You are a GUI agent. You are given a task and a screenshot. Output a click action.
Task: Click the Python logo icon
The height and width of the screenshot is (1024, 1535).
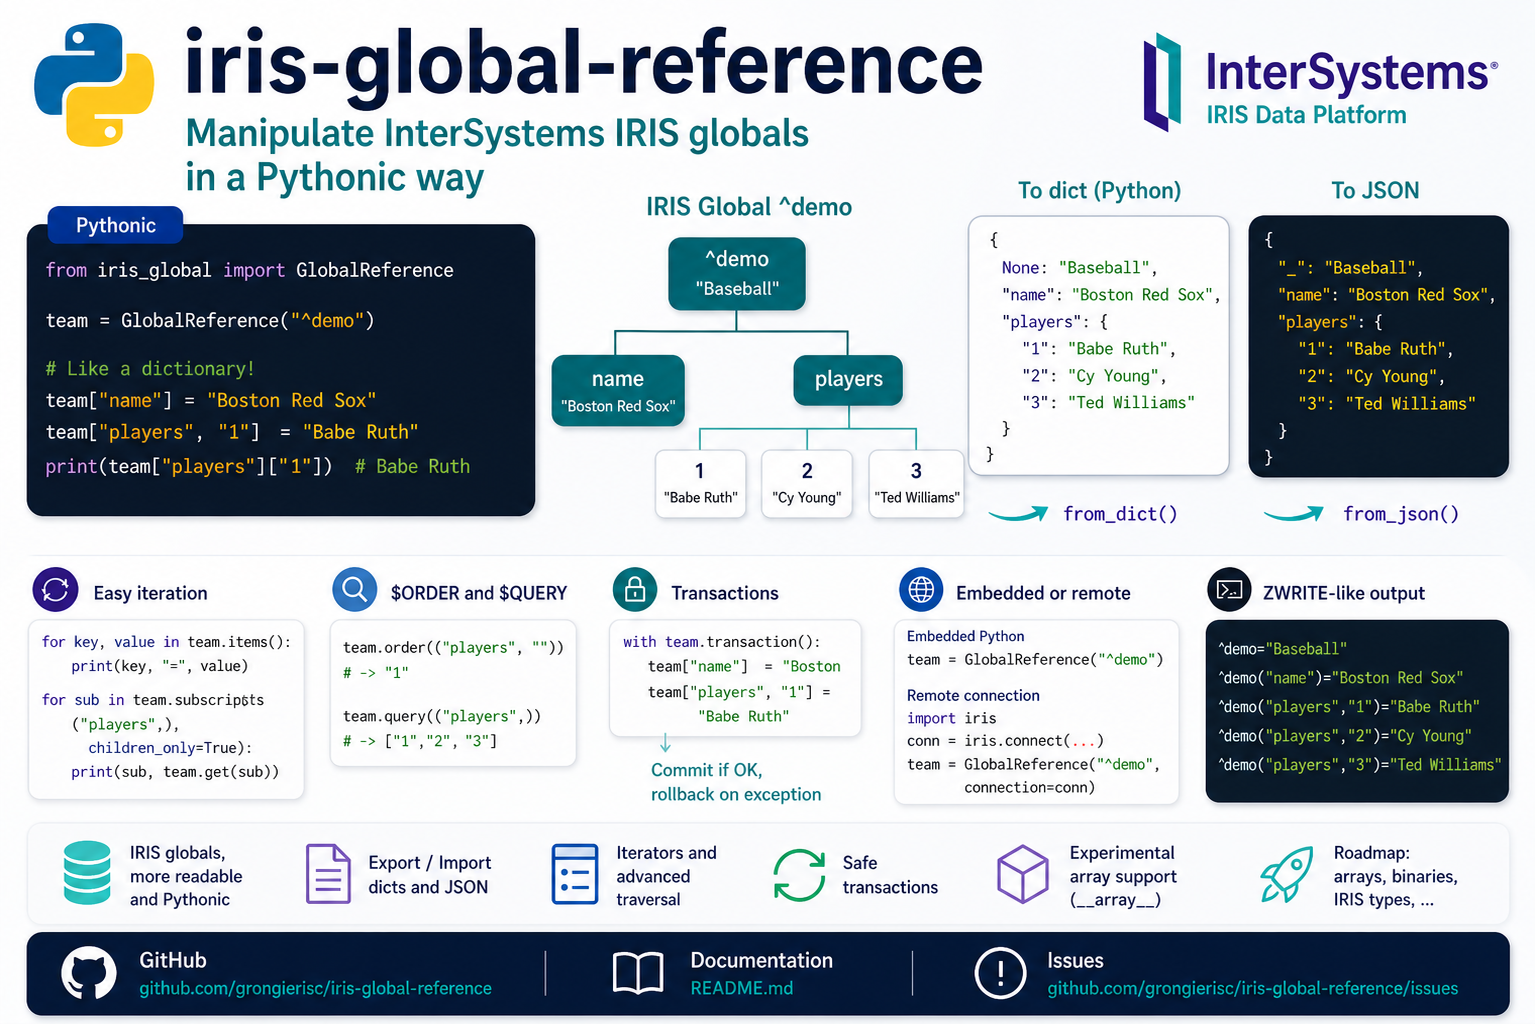click(x=94, y=86)
